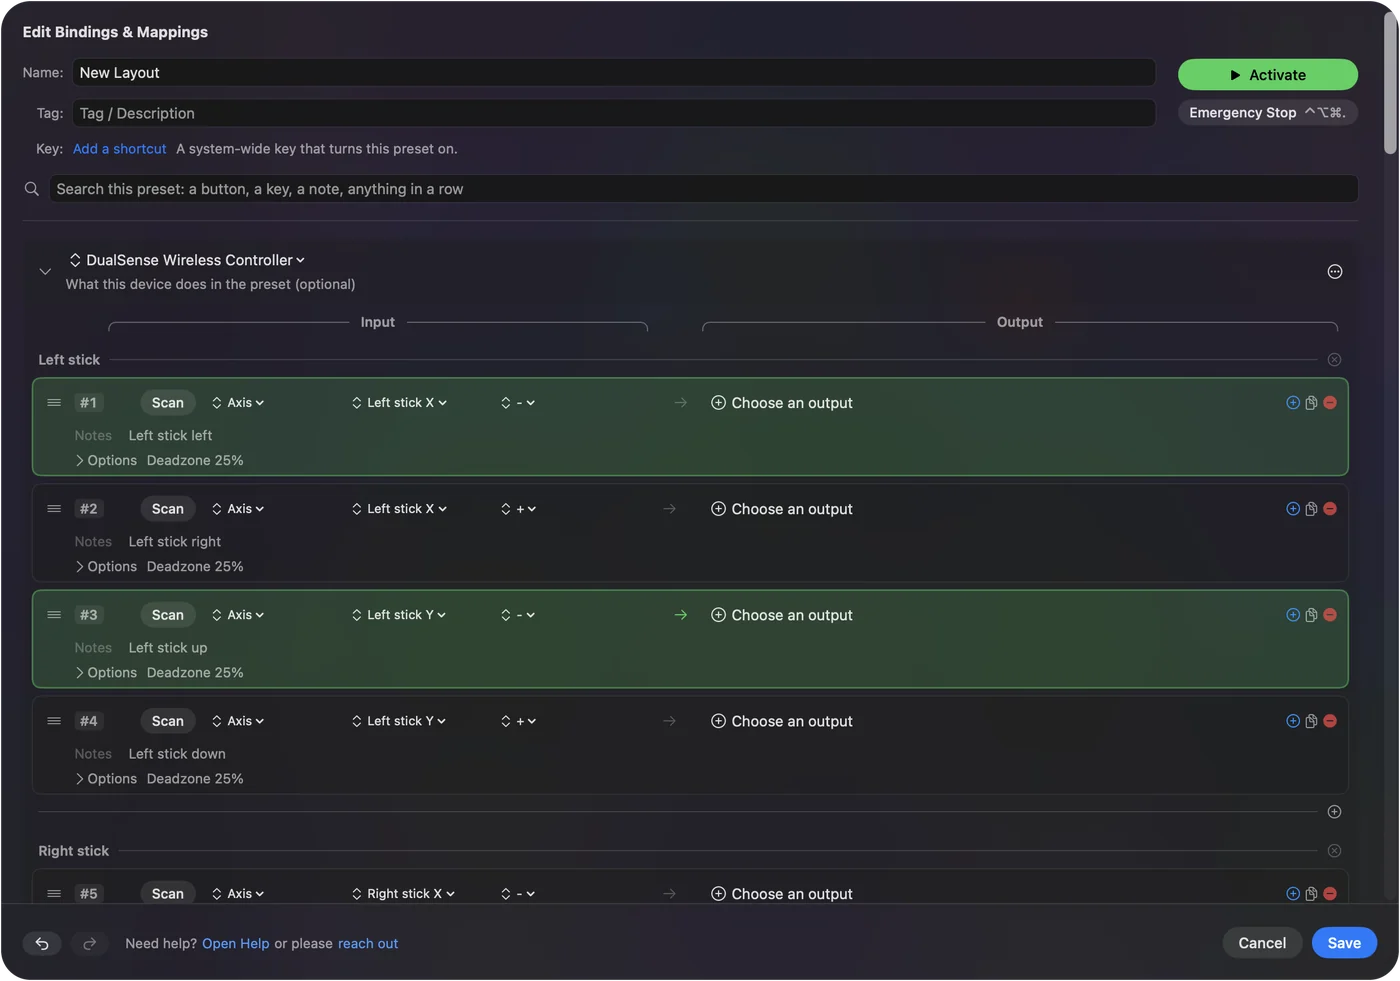
Task: Grab the reorder handle of row #4
Action: tap(54, 721)
